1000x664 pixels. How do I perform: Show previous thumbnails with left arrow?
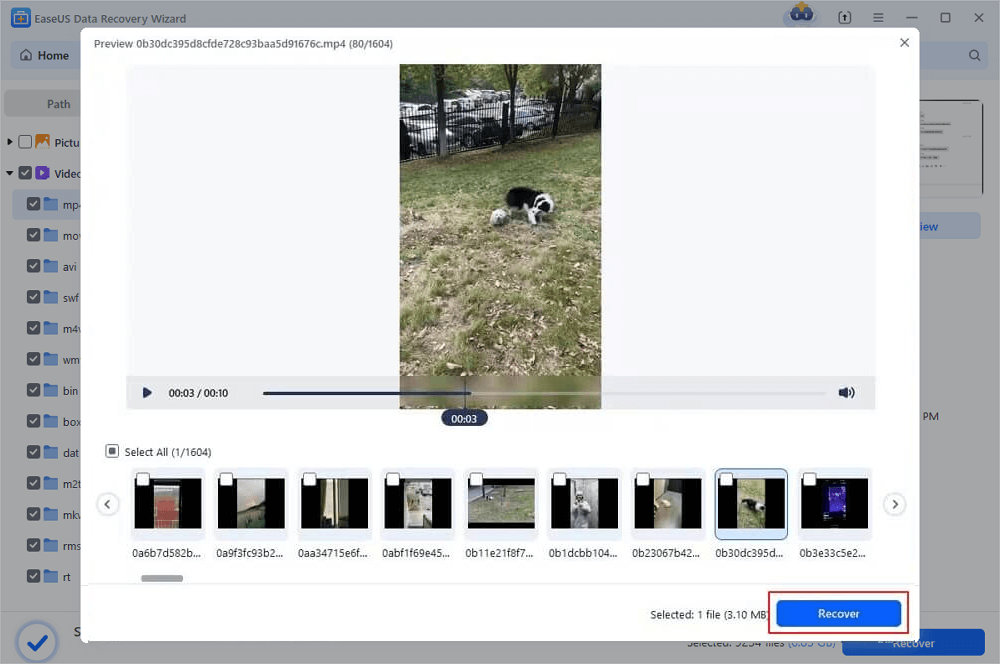click(x=108, y=505)
